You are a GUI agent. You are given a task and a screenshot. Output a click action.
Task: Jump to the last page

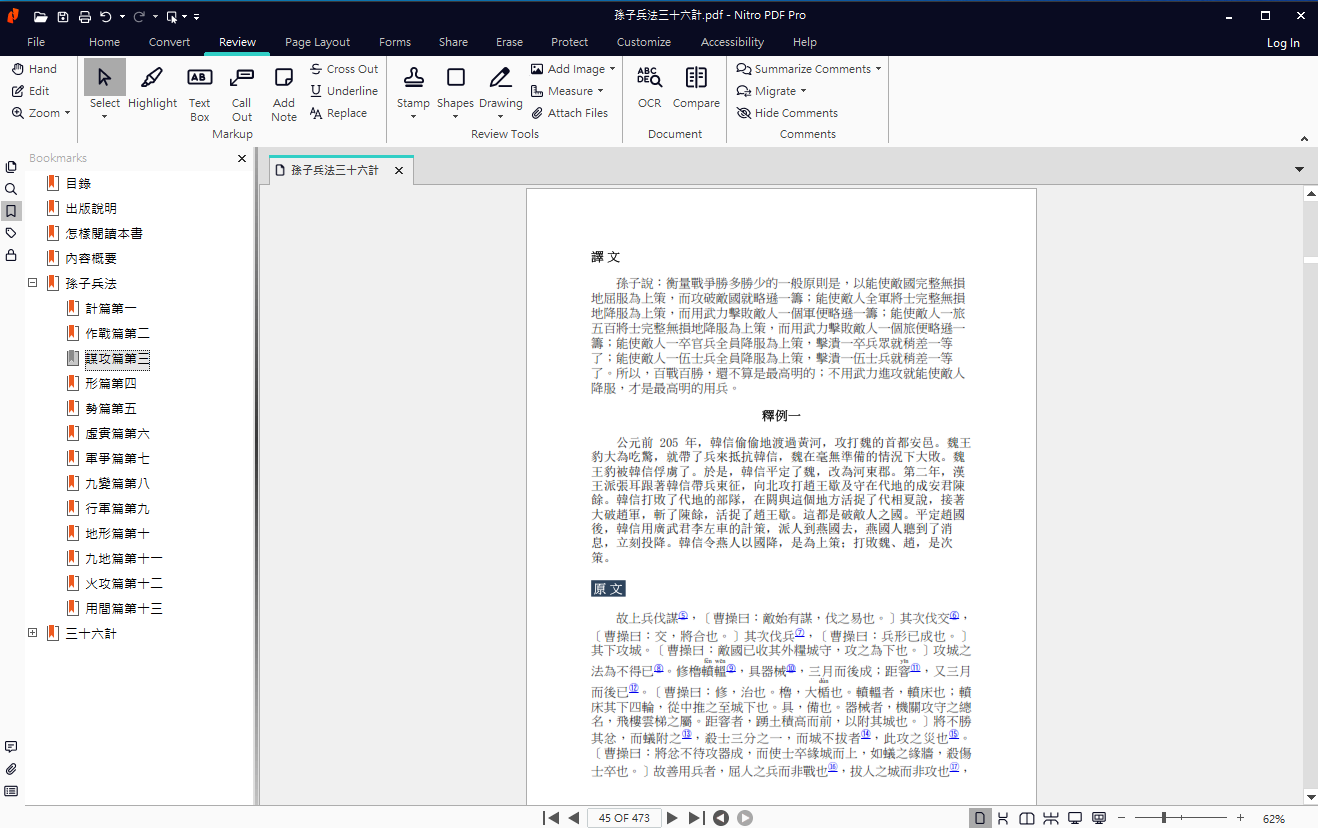coord(696,818)
